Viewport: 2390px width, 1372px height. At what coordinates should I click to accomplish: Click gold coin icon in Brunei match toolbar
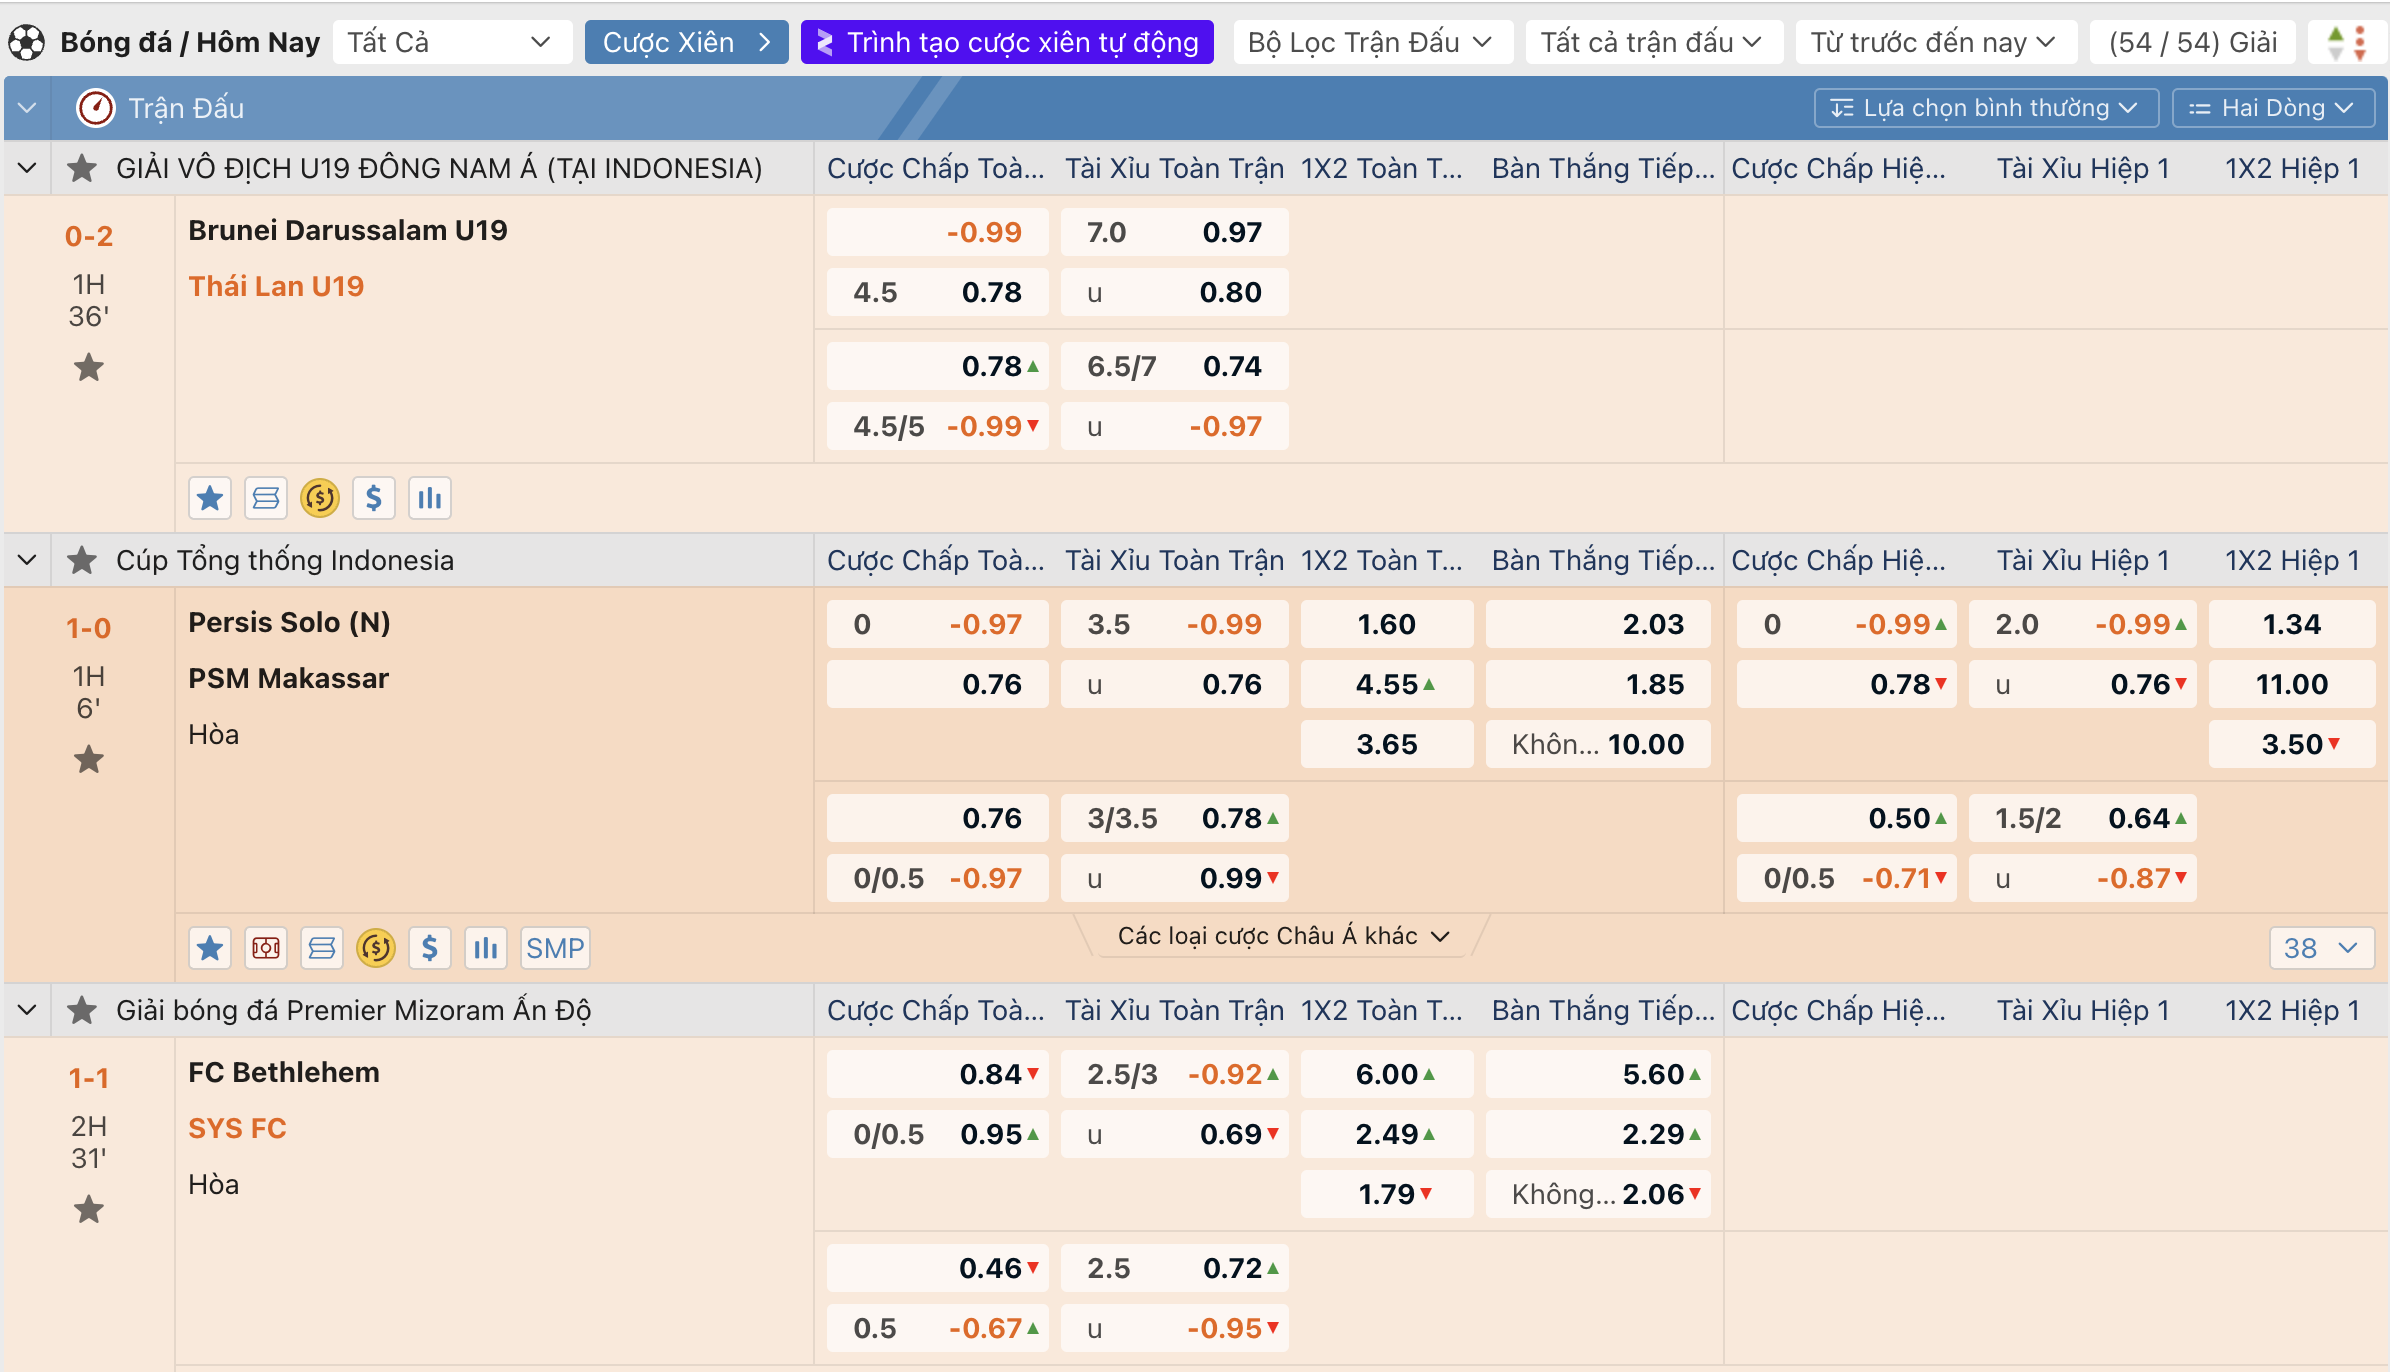coord(320,498)
